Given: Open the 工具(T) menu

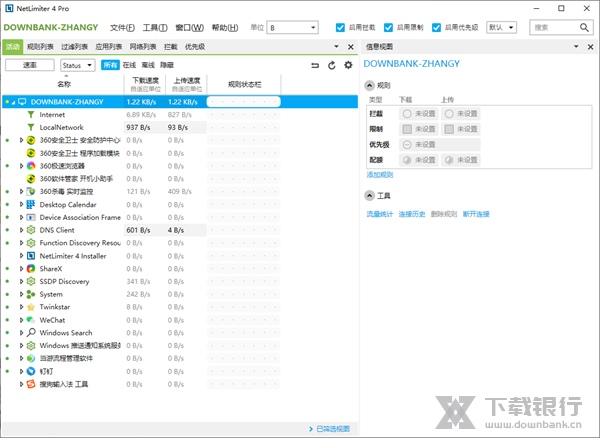Looking at the screenshot, I should (155, 28).
